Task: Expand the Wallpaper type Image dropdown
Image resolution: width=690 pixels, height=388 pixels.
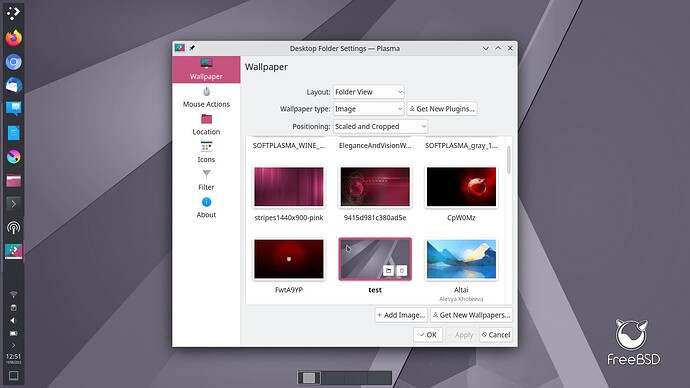Action: [368, 109]
